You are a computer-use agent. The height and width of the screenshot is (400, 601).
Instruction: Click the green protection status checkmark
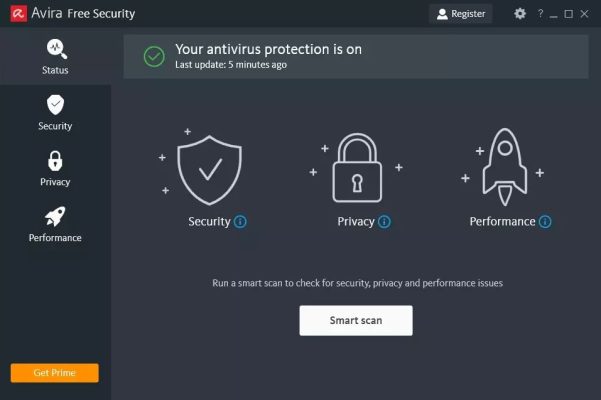coord(153,56)
